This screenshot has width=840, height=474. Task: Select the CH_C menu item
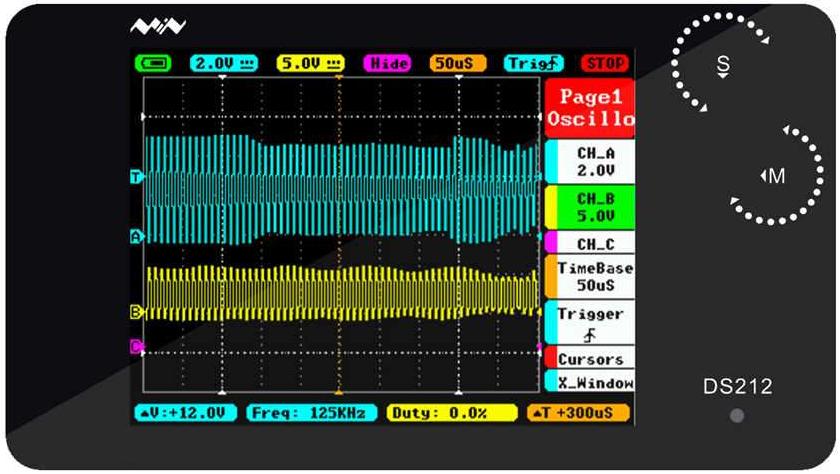click(590, 243)
